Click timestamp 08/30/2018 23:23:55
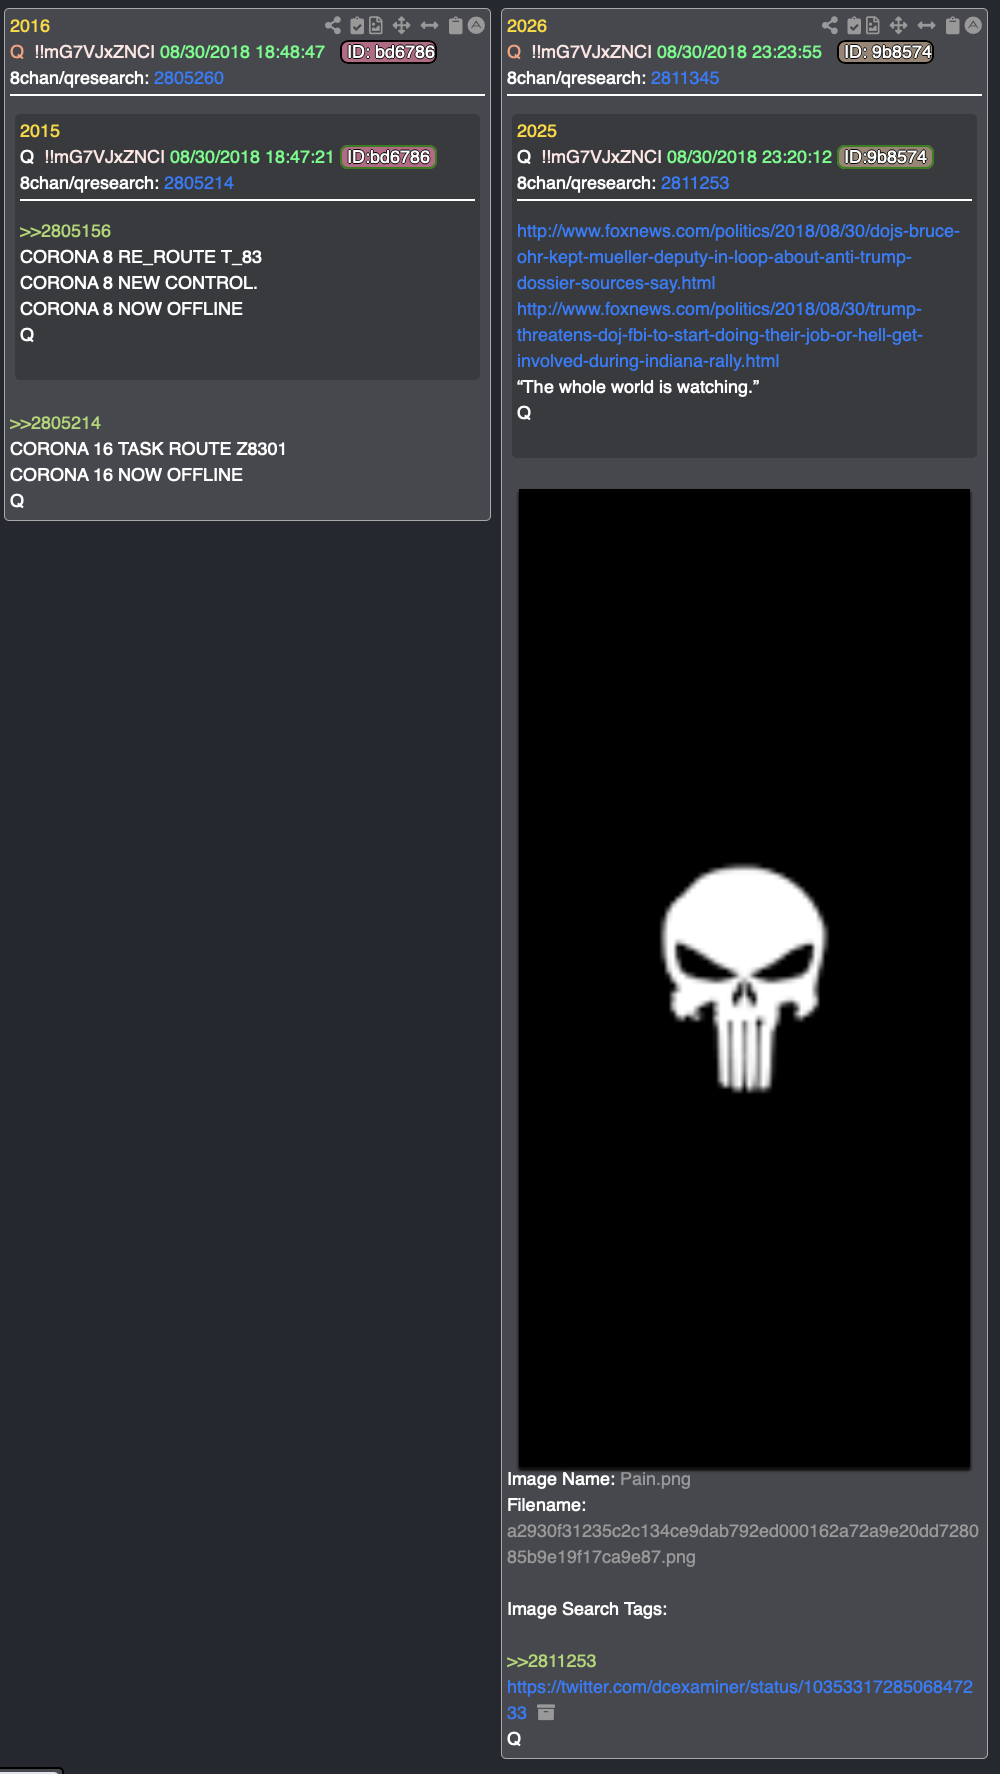Image resolution: width=1000 pixels, height=1774 pixels. 740,52
